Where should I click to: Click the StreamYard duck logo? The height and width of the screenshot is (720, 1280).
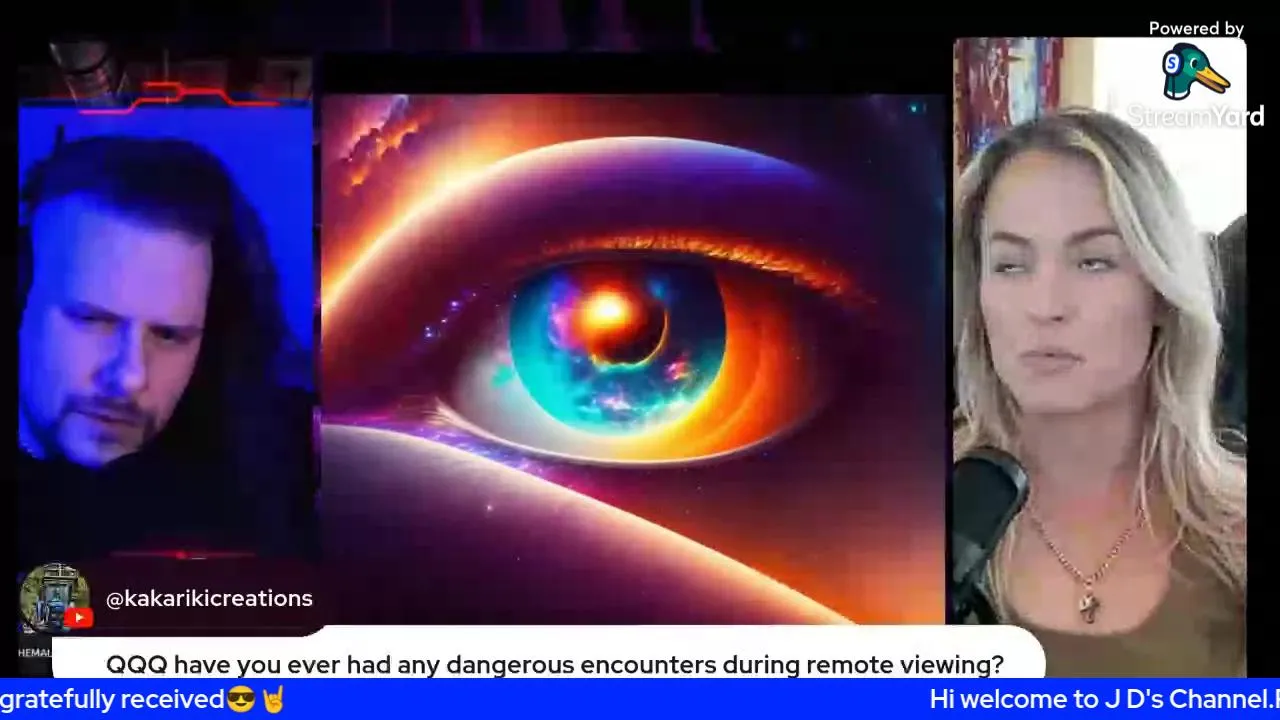coord(1195,71)
